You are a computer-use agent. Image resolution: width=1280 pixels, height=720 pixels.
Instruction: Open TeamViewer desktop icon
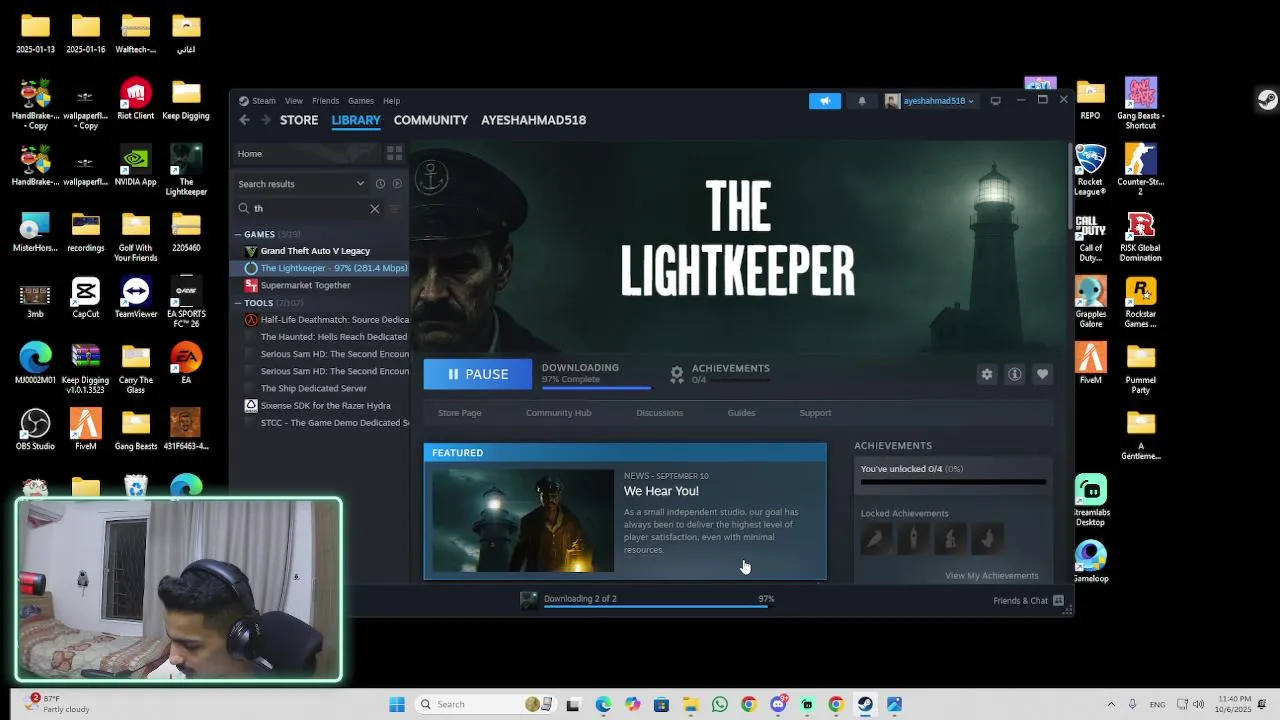(x=135, y=298)
